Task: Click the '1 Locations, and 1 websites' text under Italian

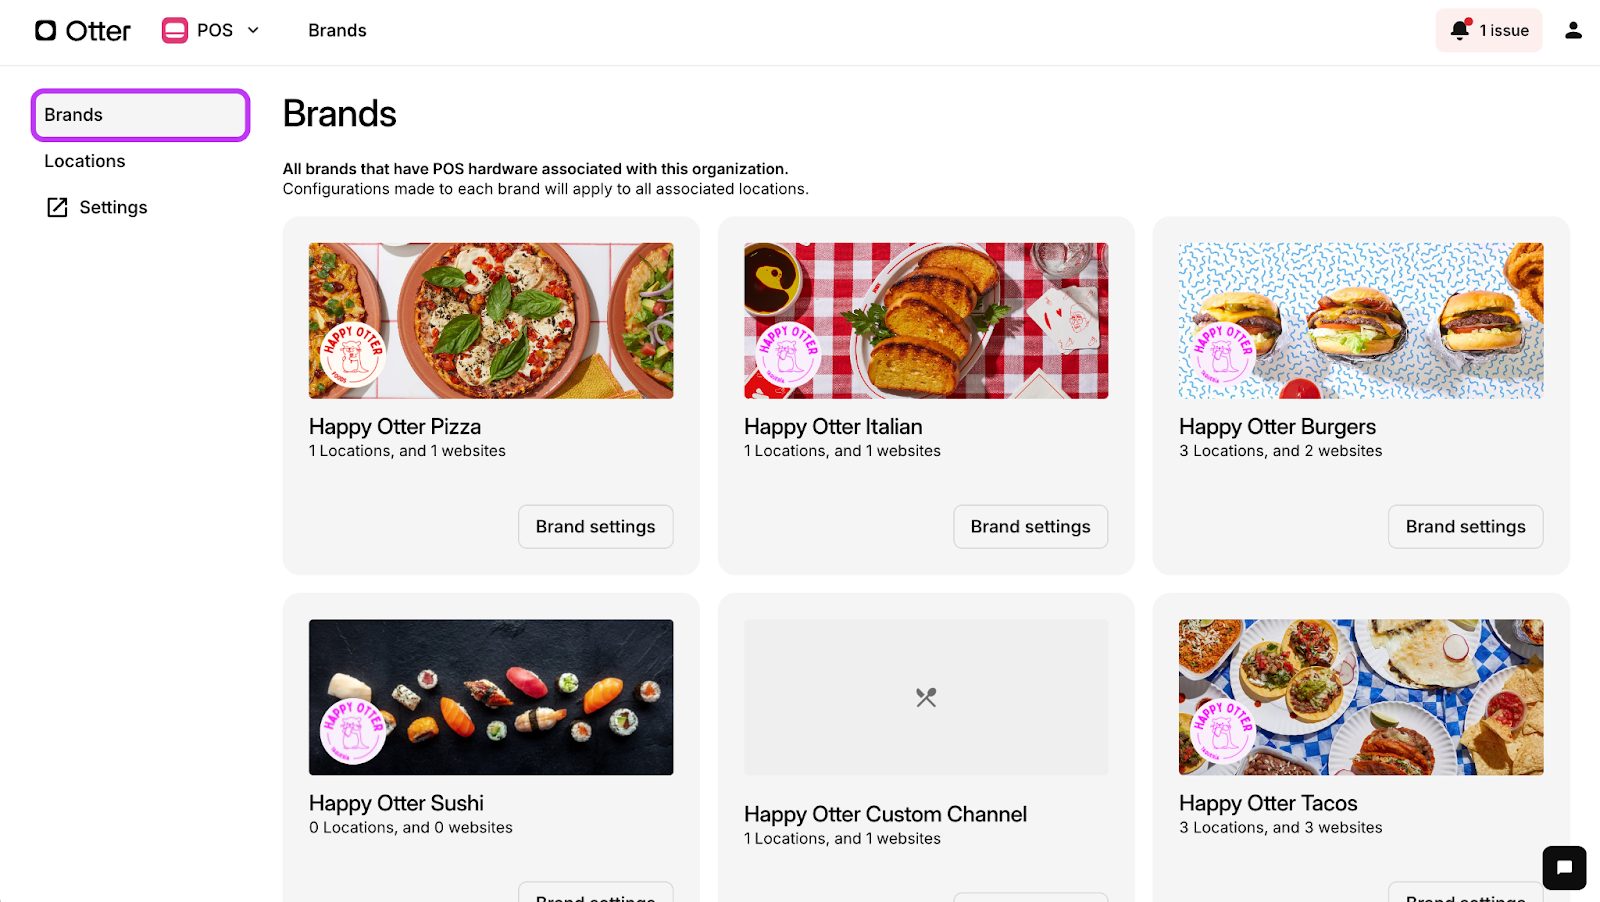Action: pos(842,451)
